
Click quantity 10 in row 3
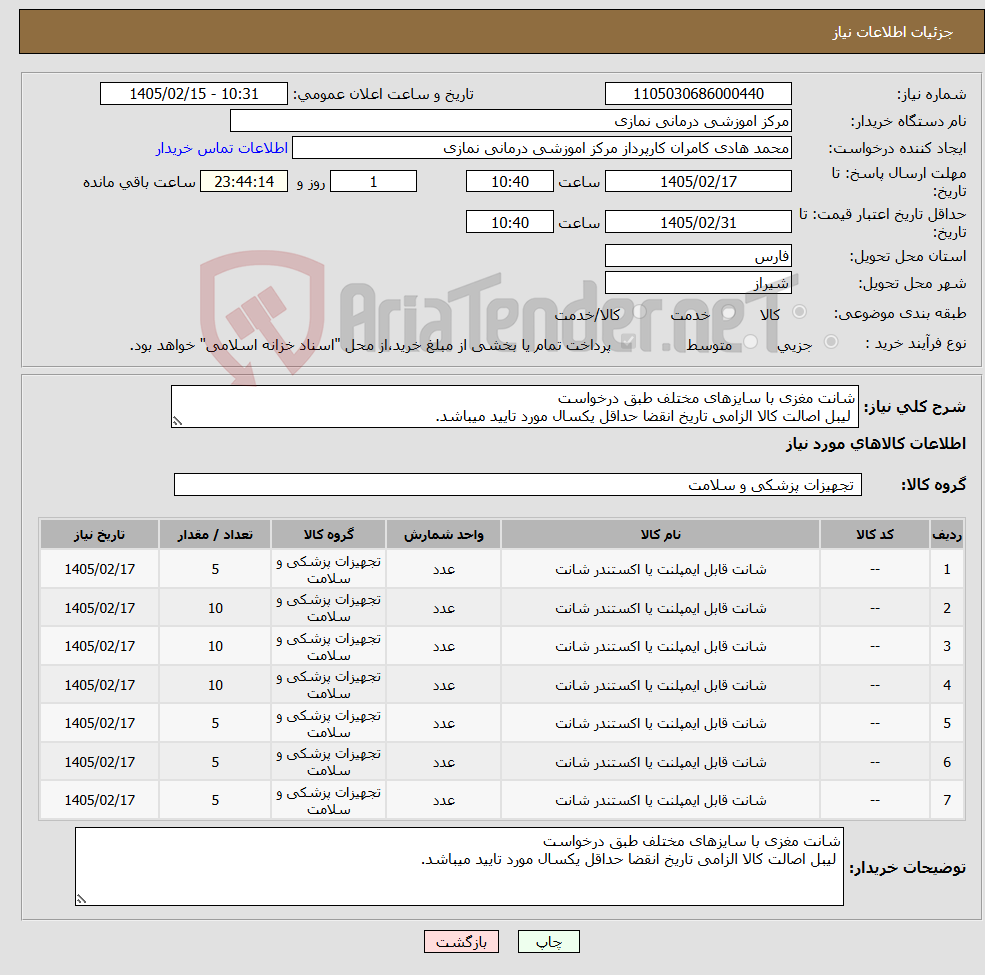215,646
